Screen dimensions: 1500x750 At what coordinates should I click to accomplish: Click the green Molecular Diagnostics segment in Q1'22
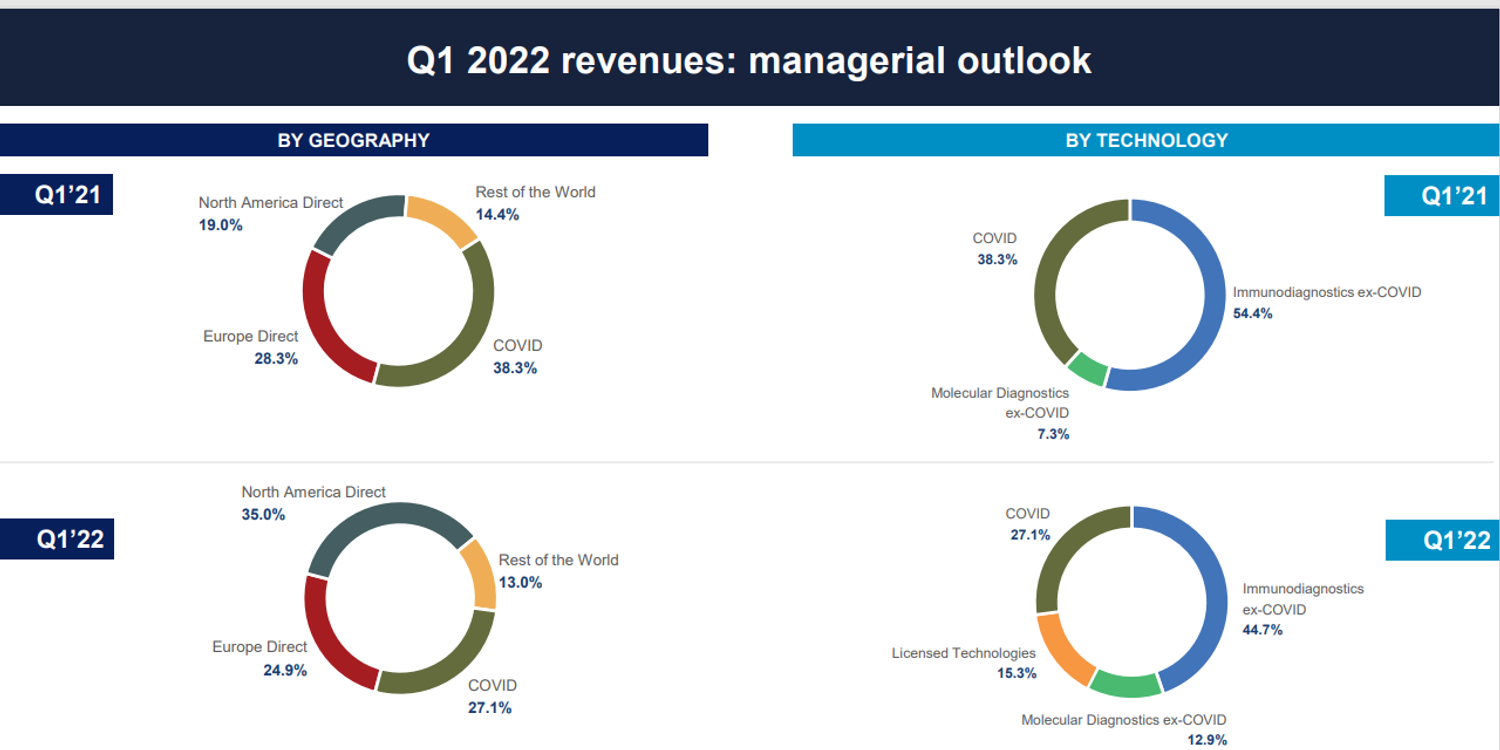[1125, 684]
